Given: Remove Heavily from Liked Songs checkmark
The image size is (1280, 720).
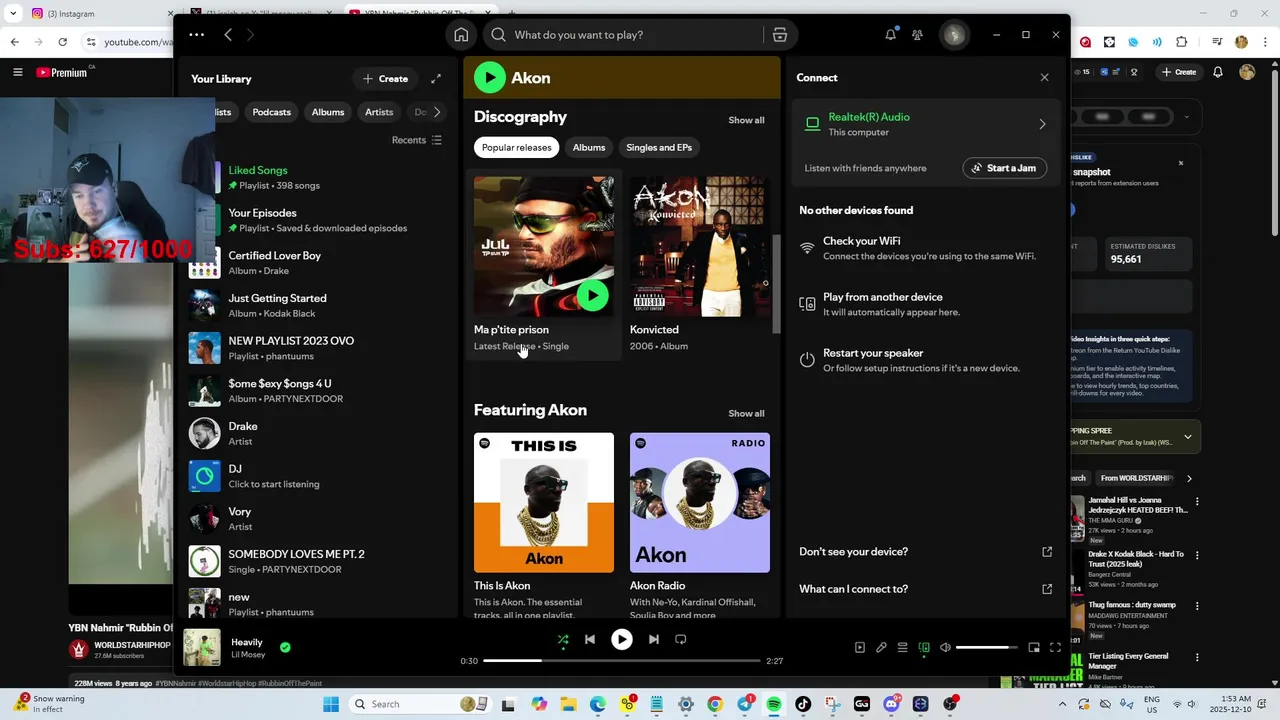Looking at the screenshot, I should pos(285,647).
